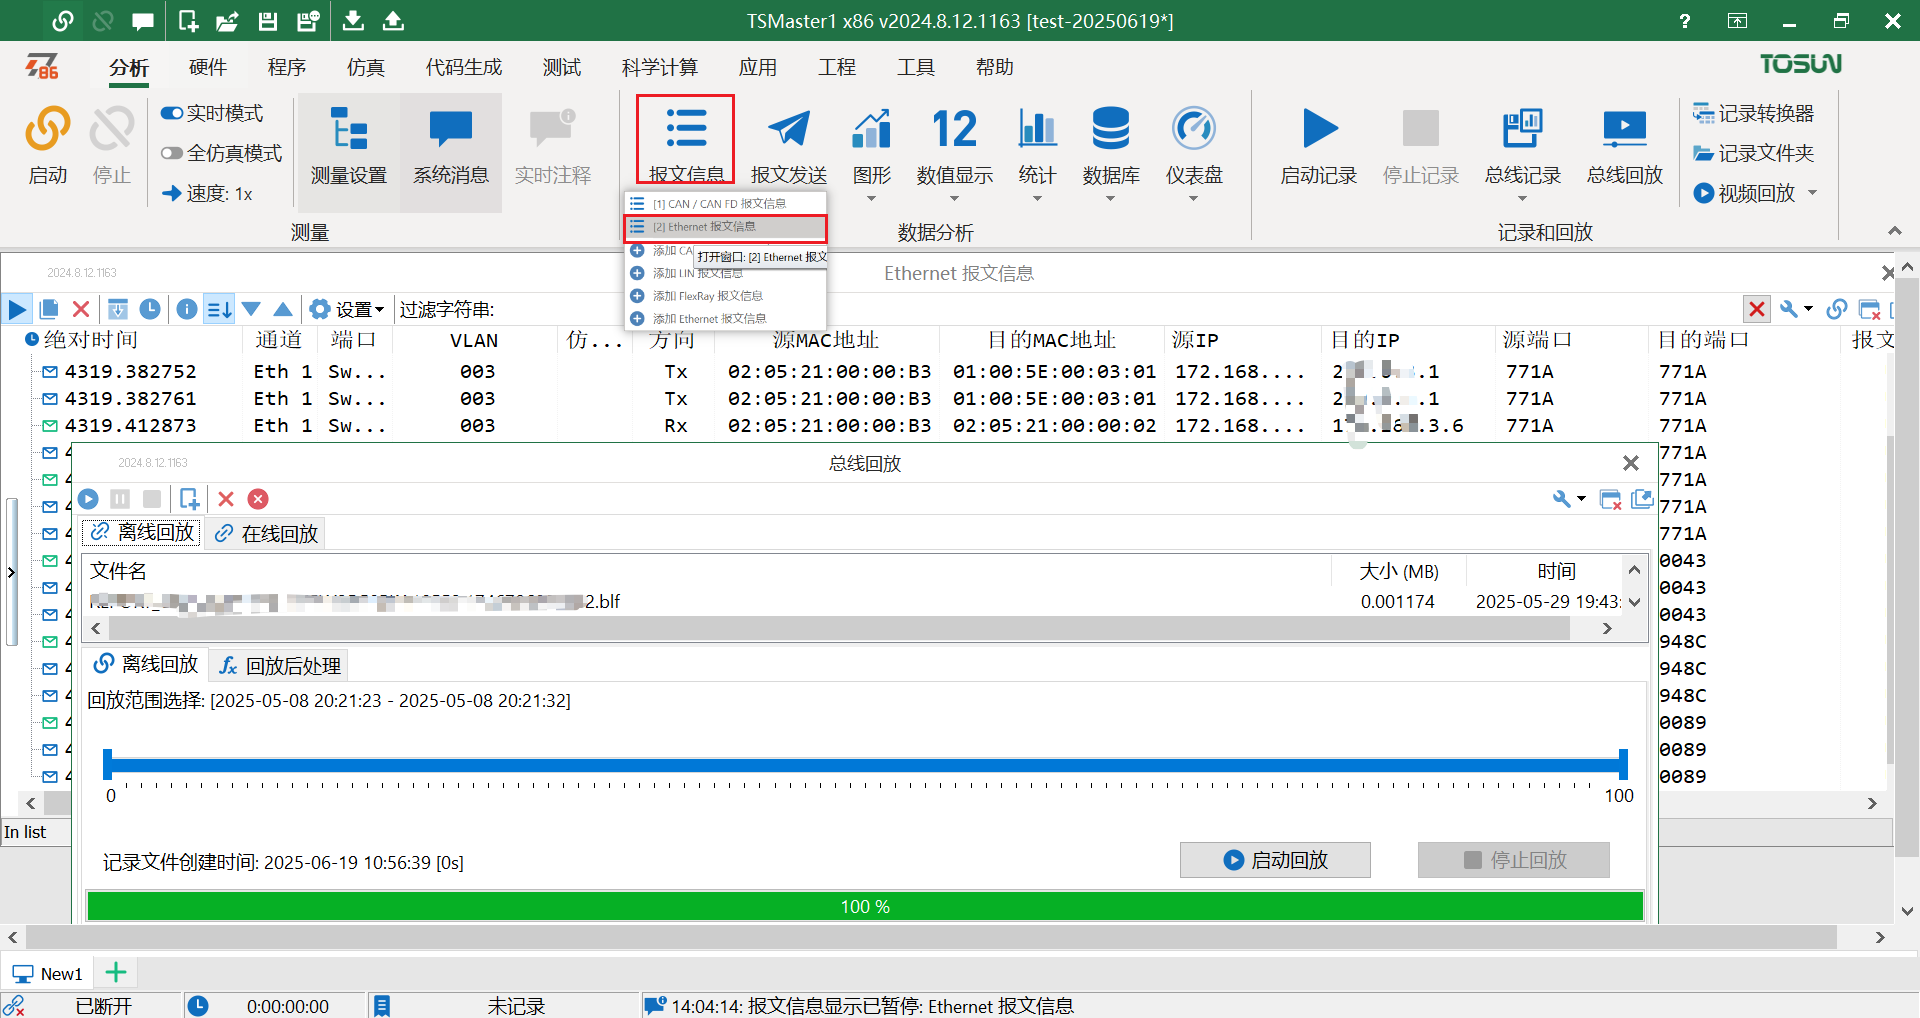Open the 图形 graphics tool
Screen dimensions: 1920x1018
(871, 145)
